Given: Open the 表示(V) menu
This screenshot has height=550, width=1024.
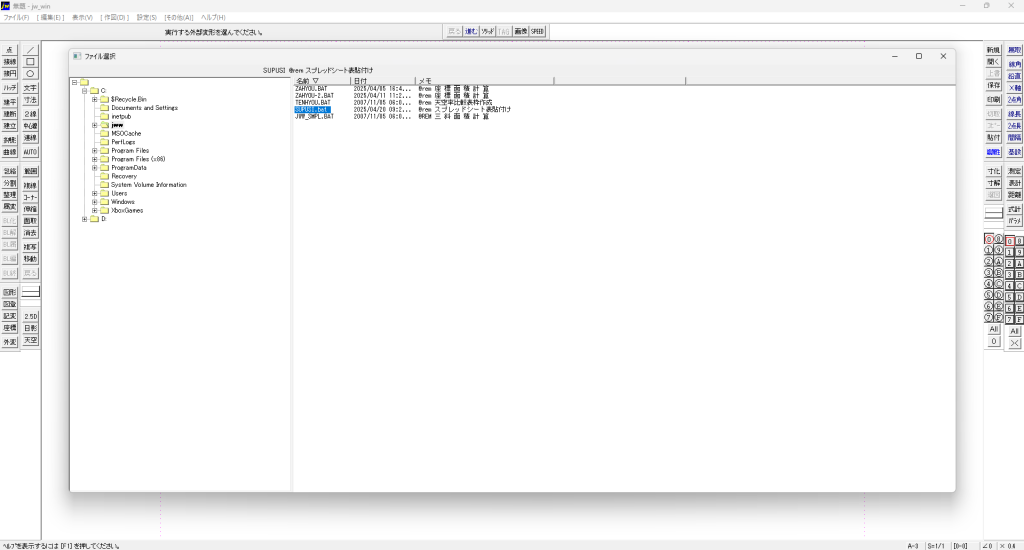Looking at the screenshot, I should click(82, 18).
